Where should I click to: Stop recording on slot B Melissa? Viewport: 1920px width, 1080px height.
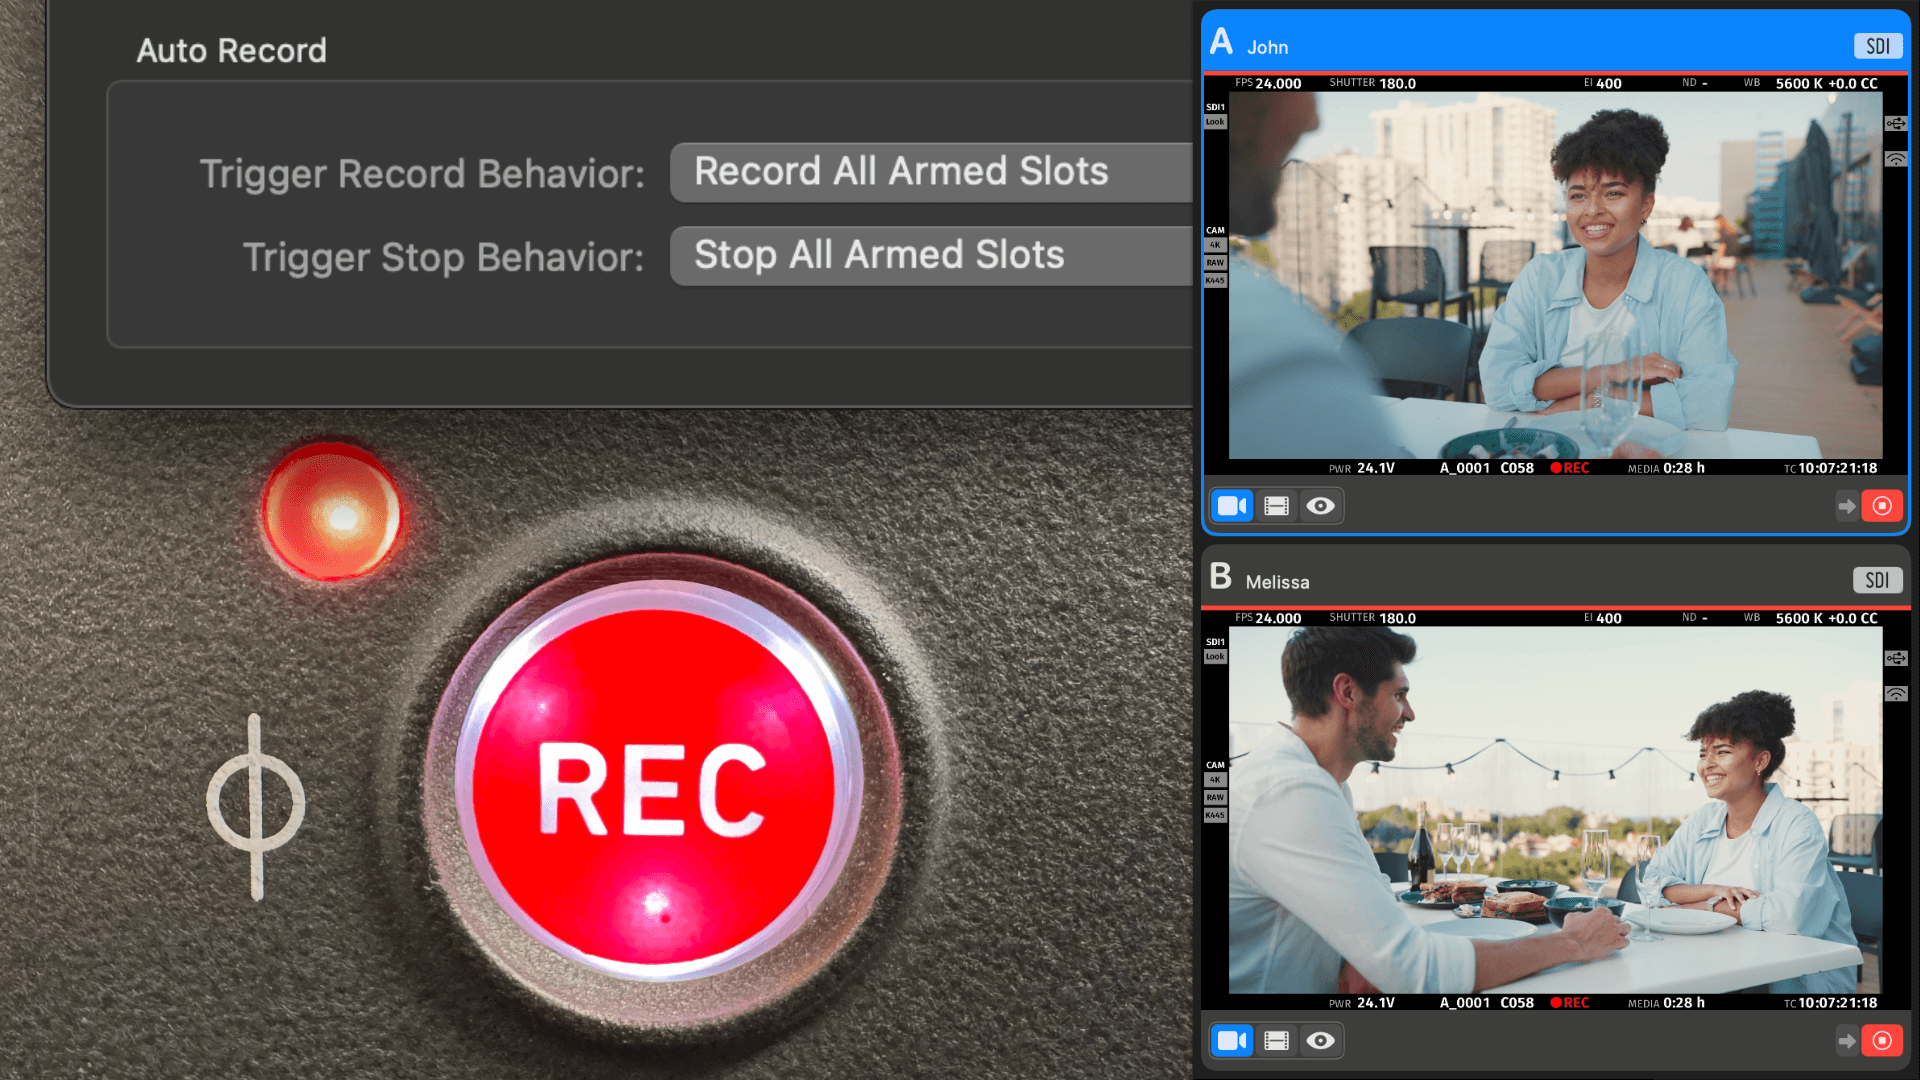pyautogui.click(x=1881, y=1041)
